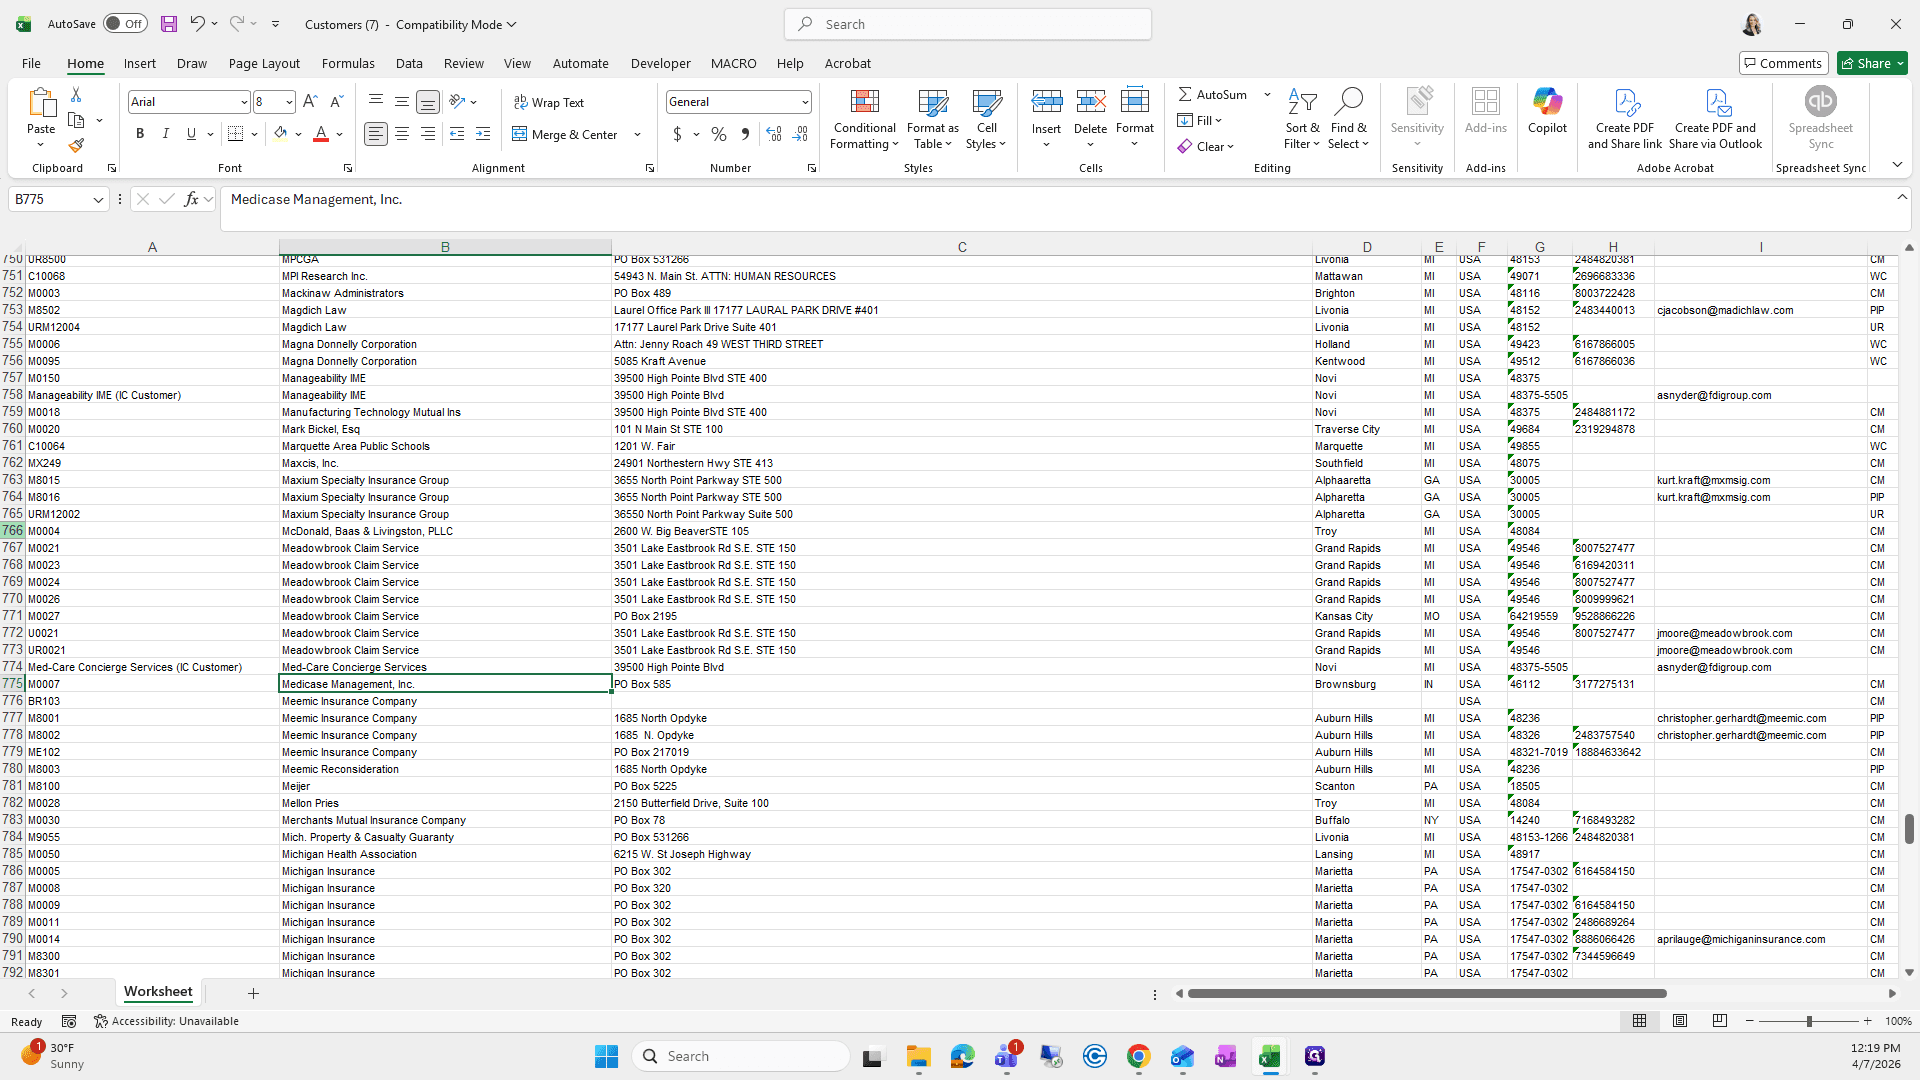This screenshot has width=1920, height=1080.
Task: Expand the Merge & Center dropdown arrow
Action: pyautogui.click(x=637, y=134)
